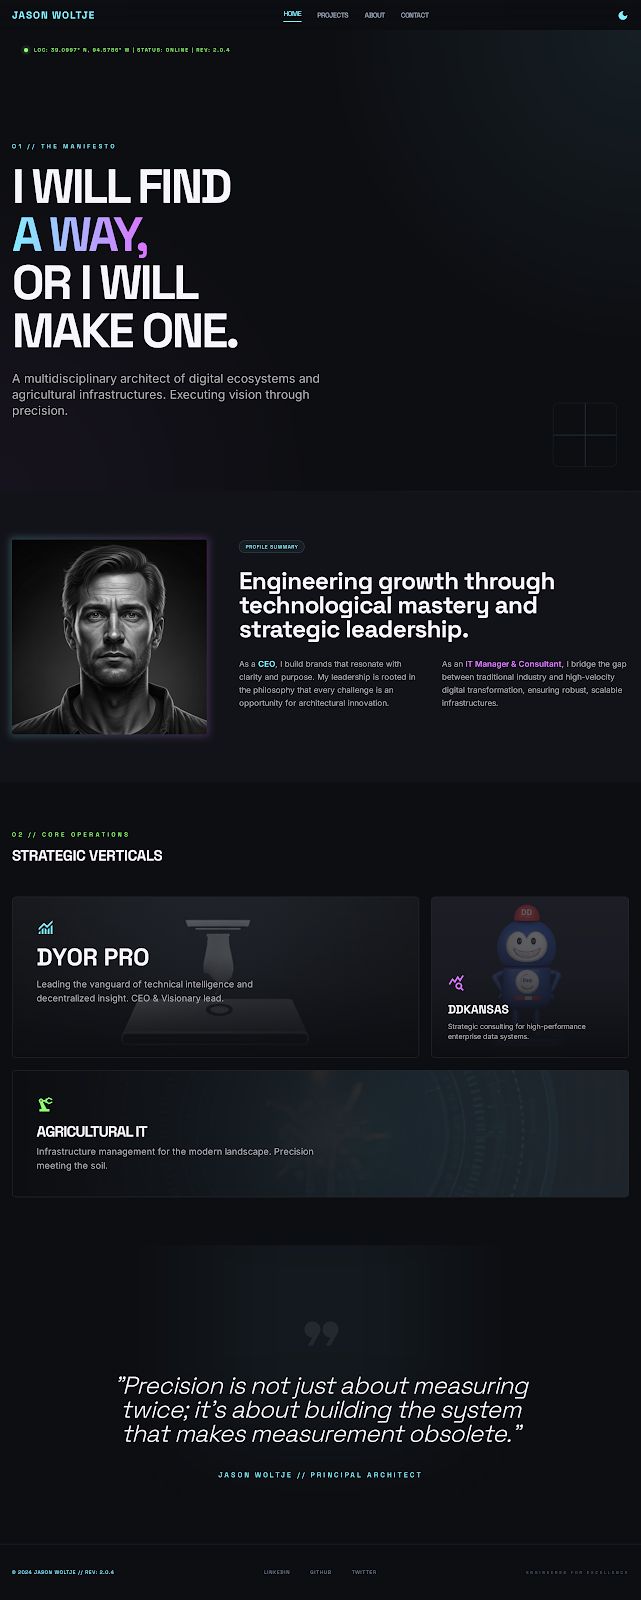Click the green online status dot
Image resolution: width=641 pixels, height=1600 pixels.
click(x=25, y=49)
